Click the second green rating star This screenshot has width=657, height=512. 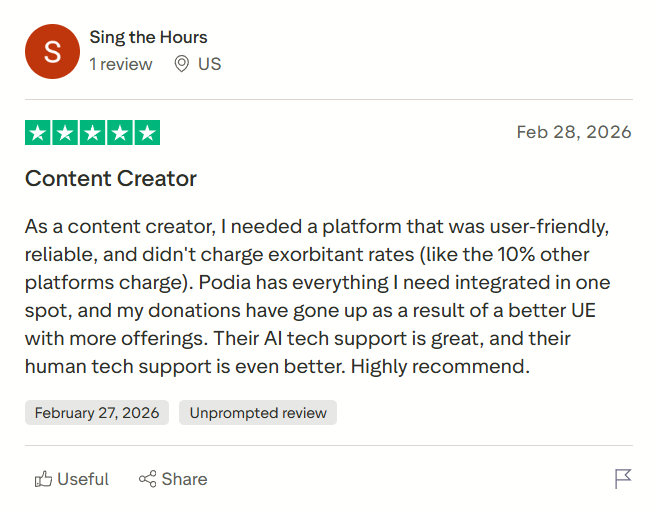click(x=65, y=133)
